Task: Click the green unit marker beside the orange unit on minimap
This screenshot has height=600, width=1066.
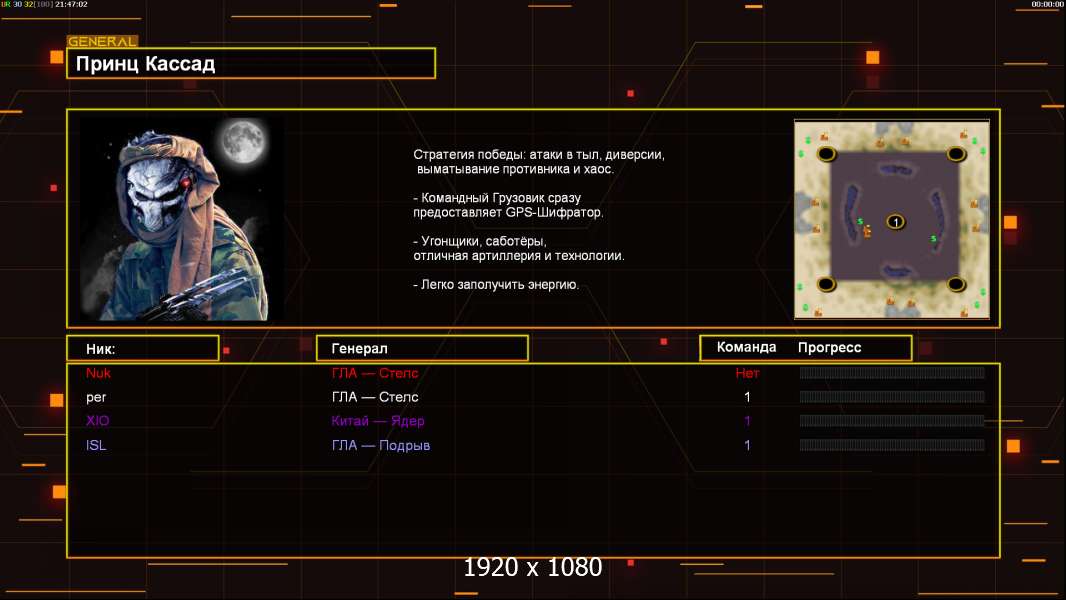Action: (x=860, y=222)
